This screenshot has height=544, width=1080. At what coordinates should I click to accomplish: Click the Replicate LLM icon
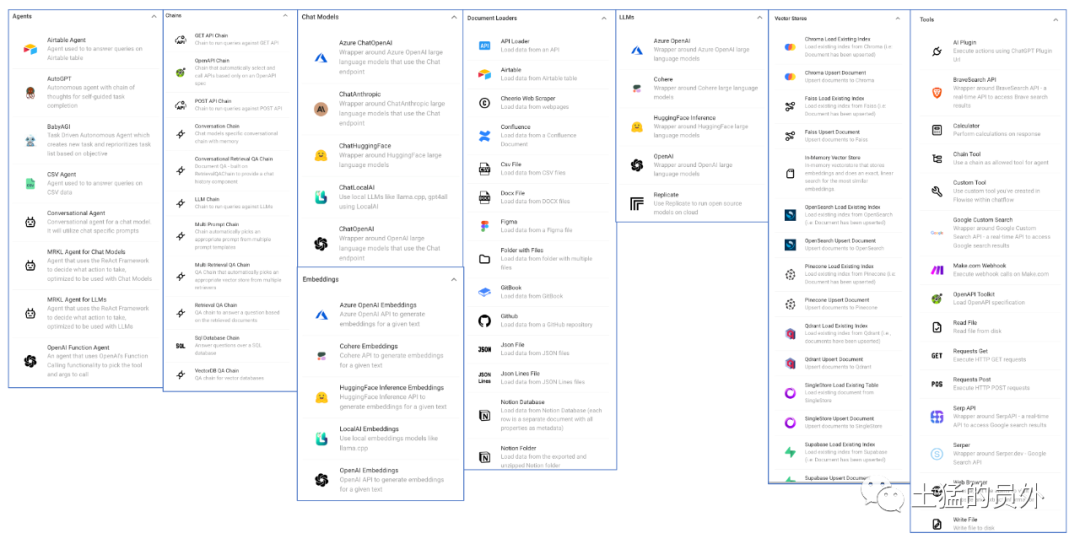pyautogui.click(x=637, y=204)
